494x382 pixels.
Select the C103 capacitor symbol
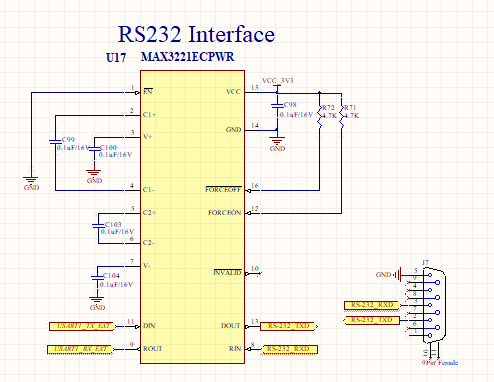tap(98, 226)
